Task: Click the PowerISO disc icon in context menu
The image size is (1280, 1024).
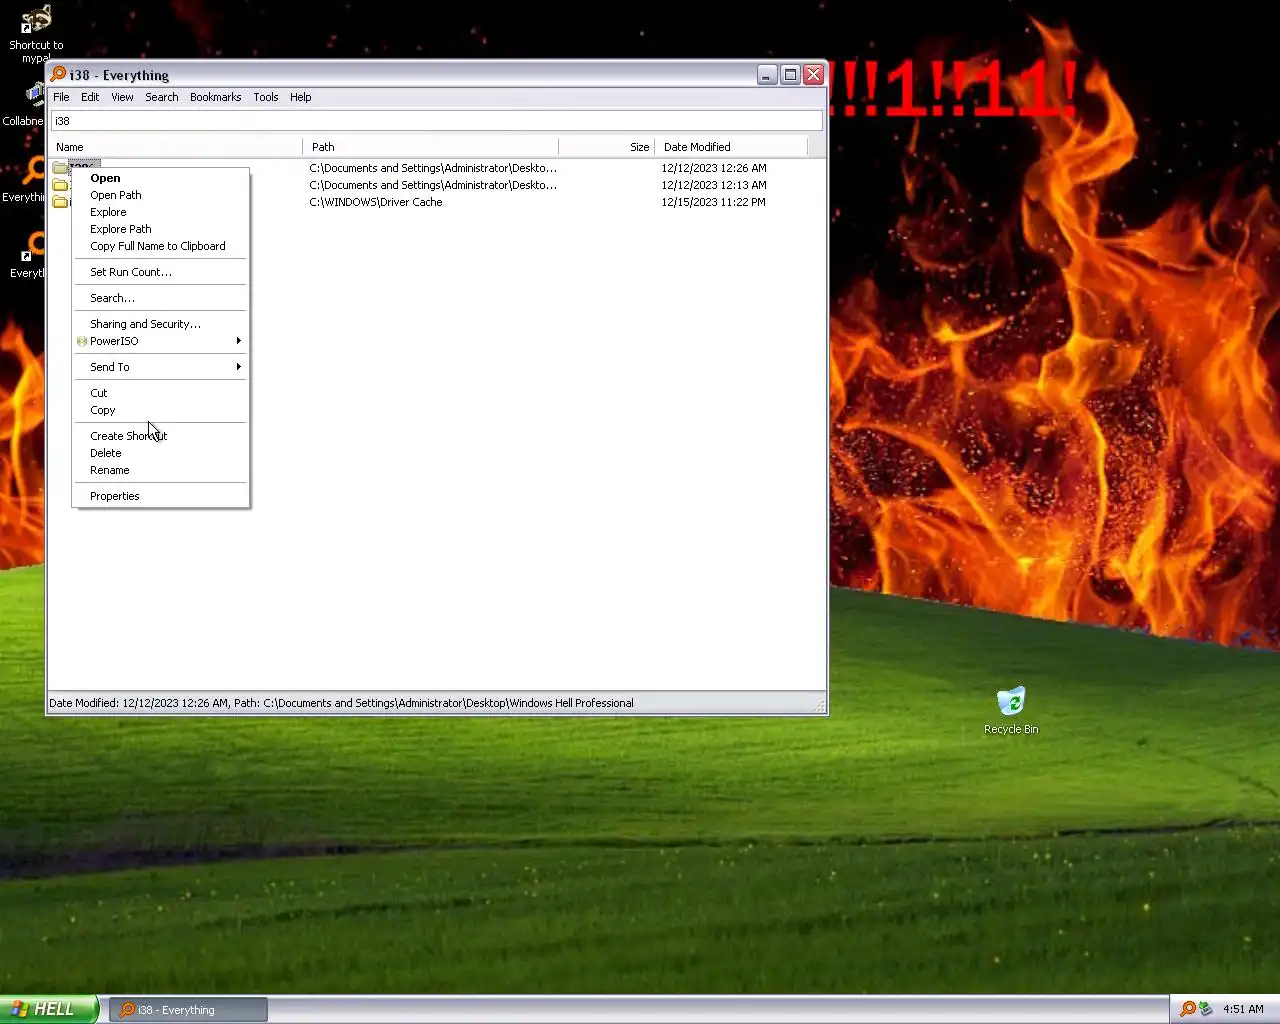Action: coord(82,341)
